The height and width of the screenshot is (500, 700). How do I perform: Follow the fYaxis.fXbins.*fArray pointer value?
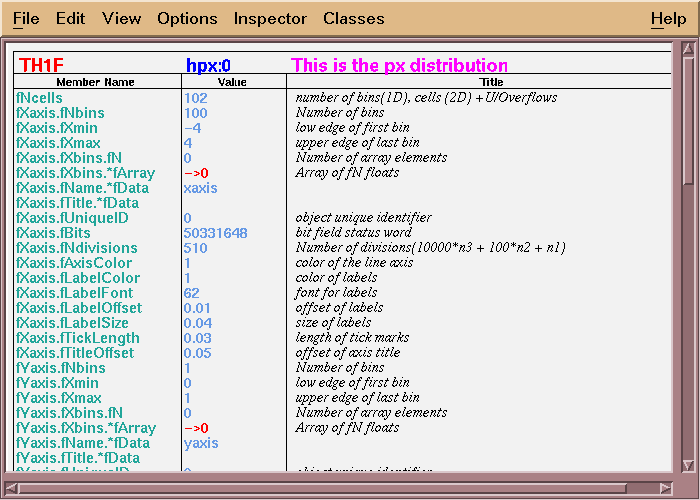(x=196, y=428)
